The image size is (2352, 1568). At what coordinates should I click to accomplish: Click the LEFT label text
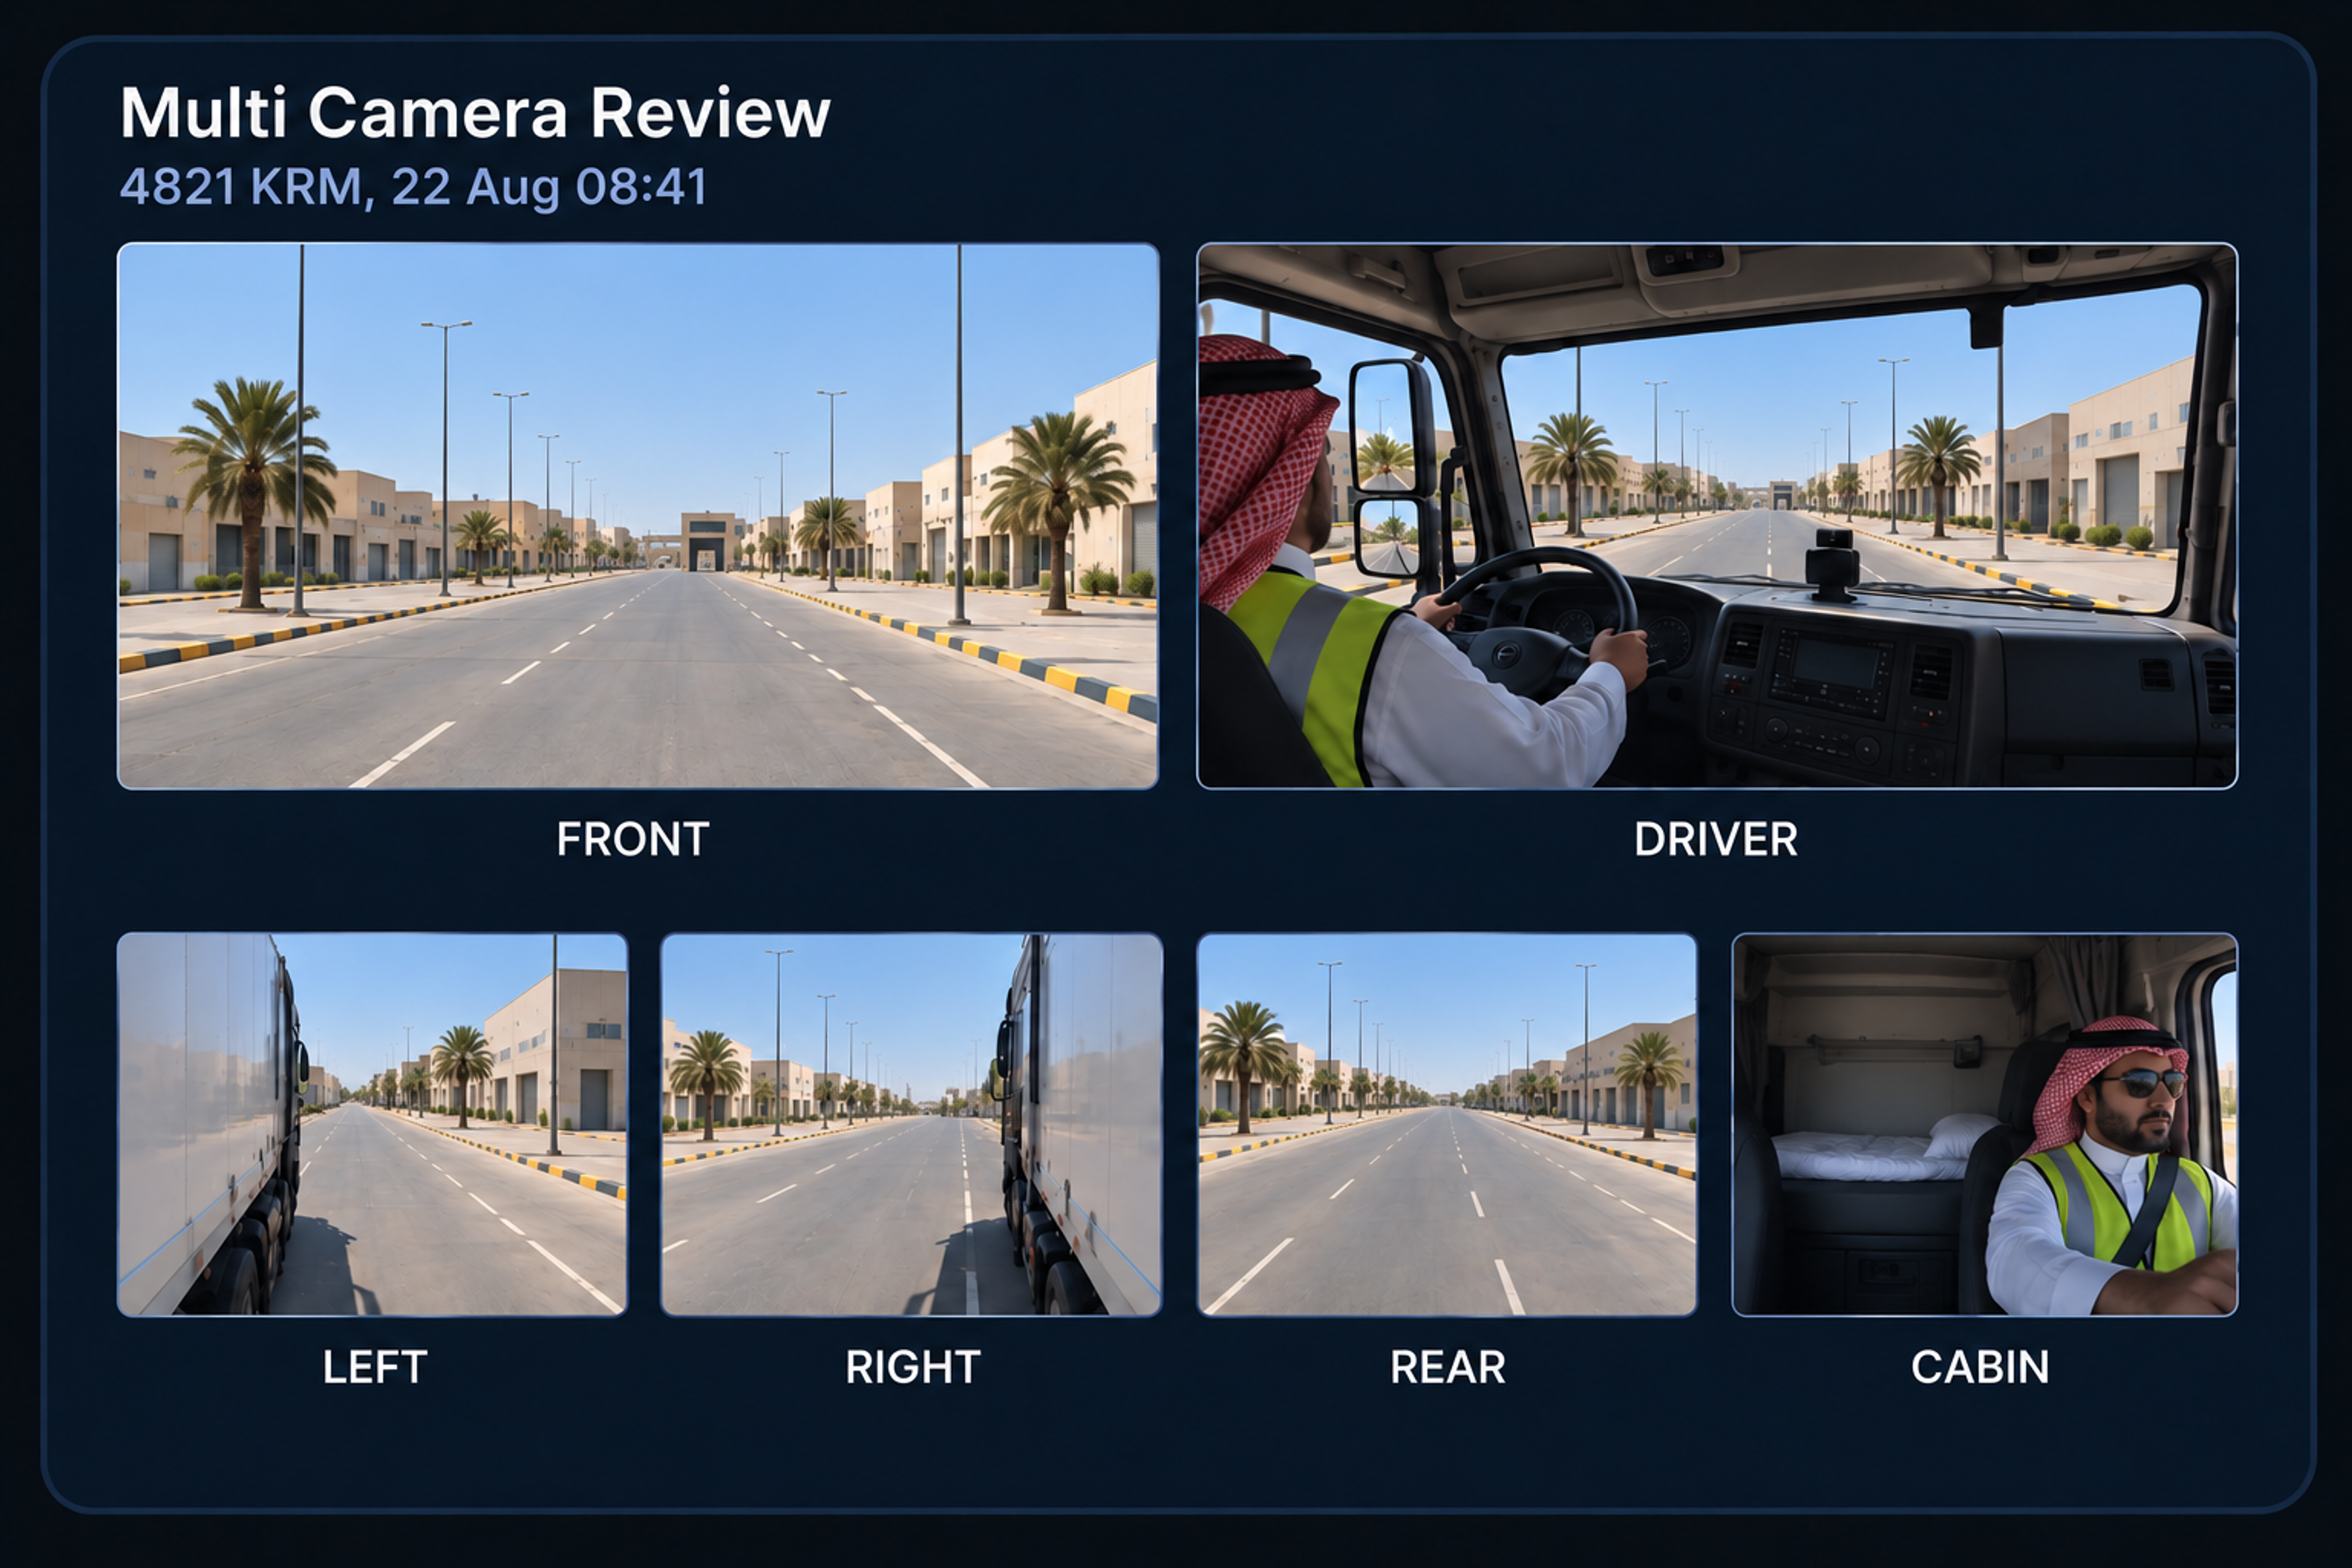coord(375,1367)
